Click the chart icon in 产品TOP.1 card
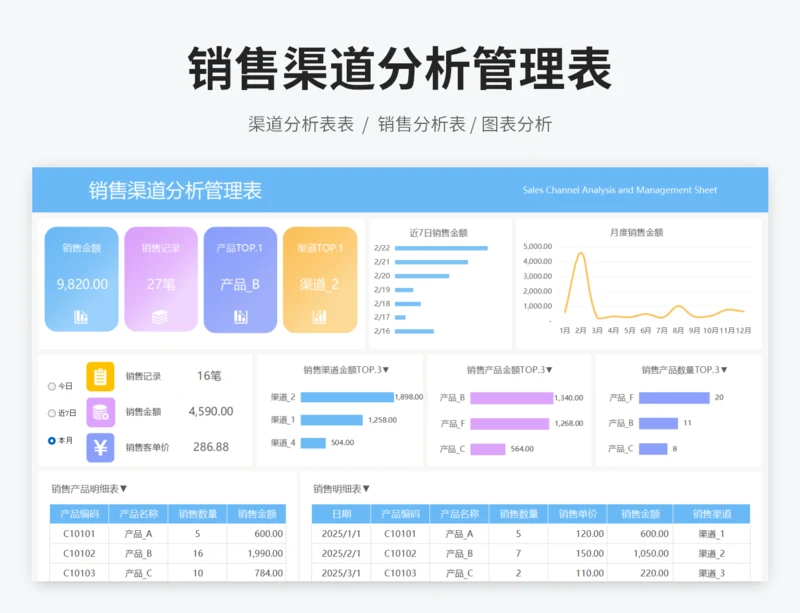The image size is (800, 613). click(x=240, y=317)
